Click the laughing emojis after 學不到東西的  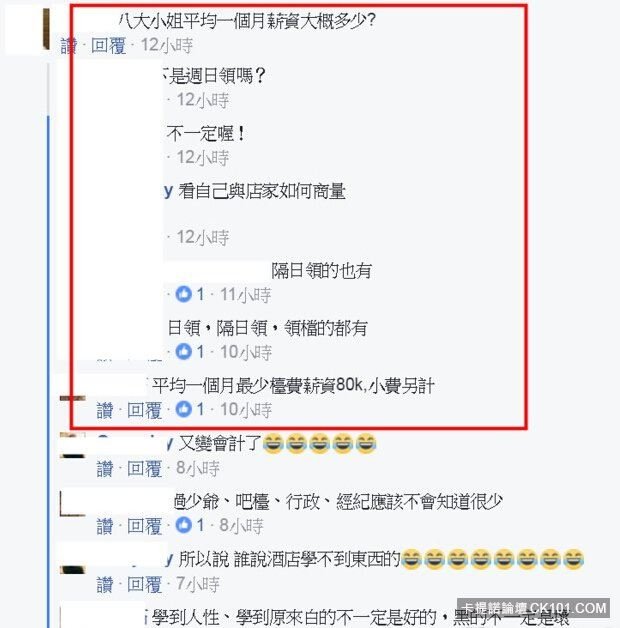click(492, 559)
